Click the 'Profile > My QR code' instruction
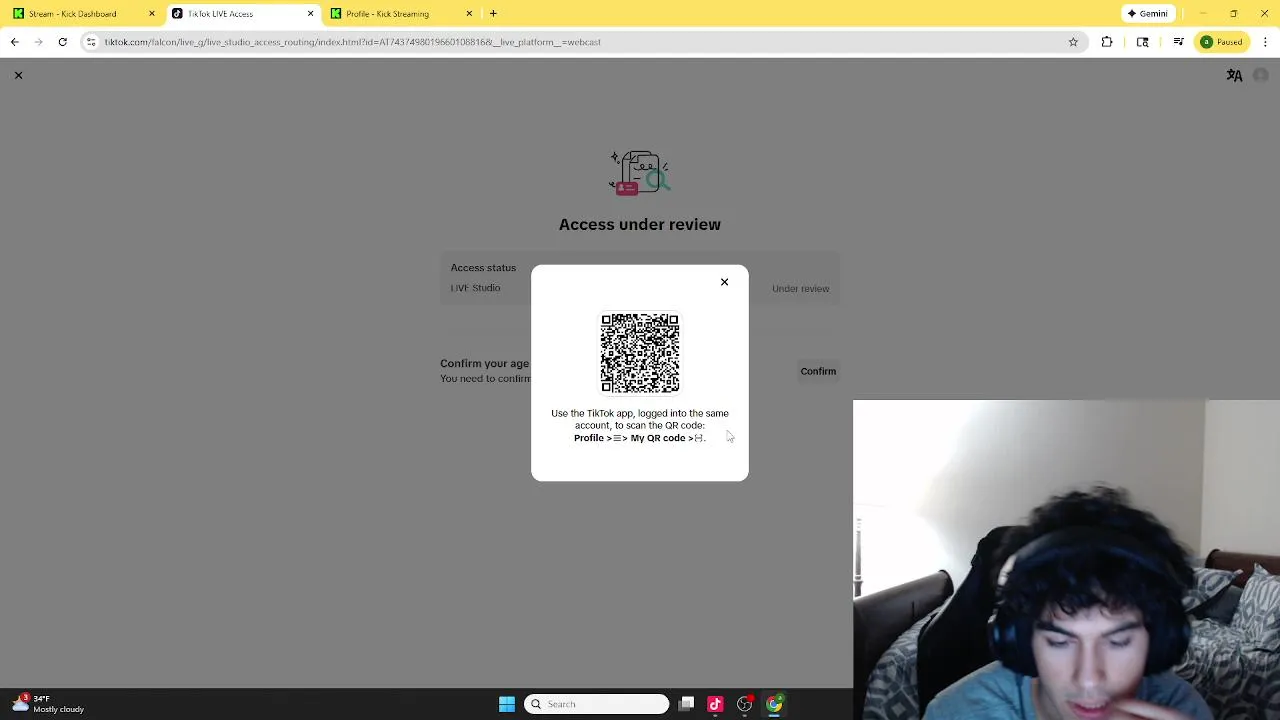This screenshot has height=720, width=1280. pyautogui.click(x=640, y=438)
